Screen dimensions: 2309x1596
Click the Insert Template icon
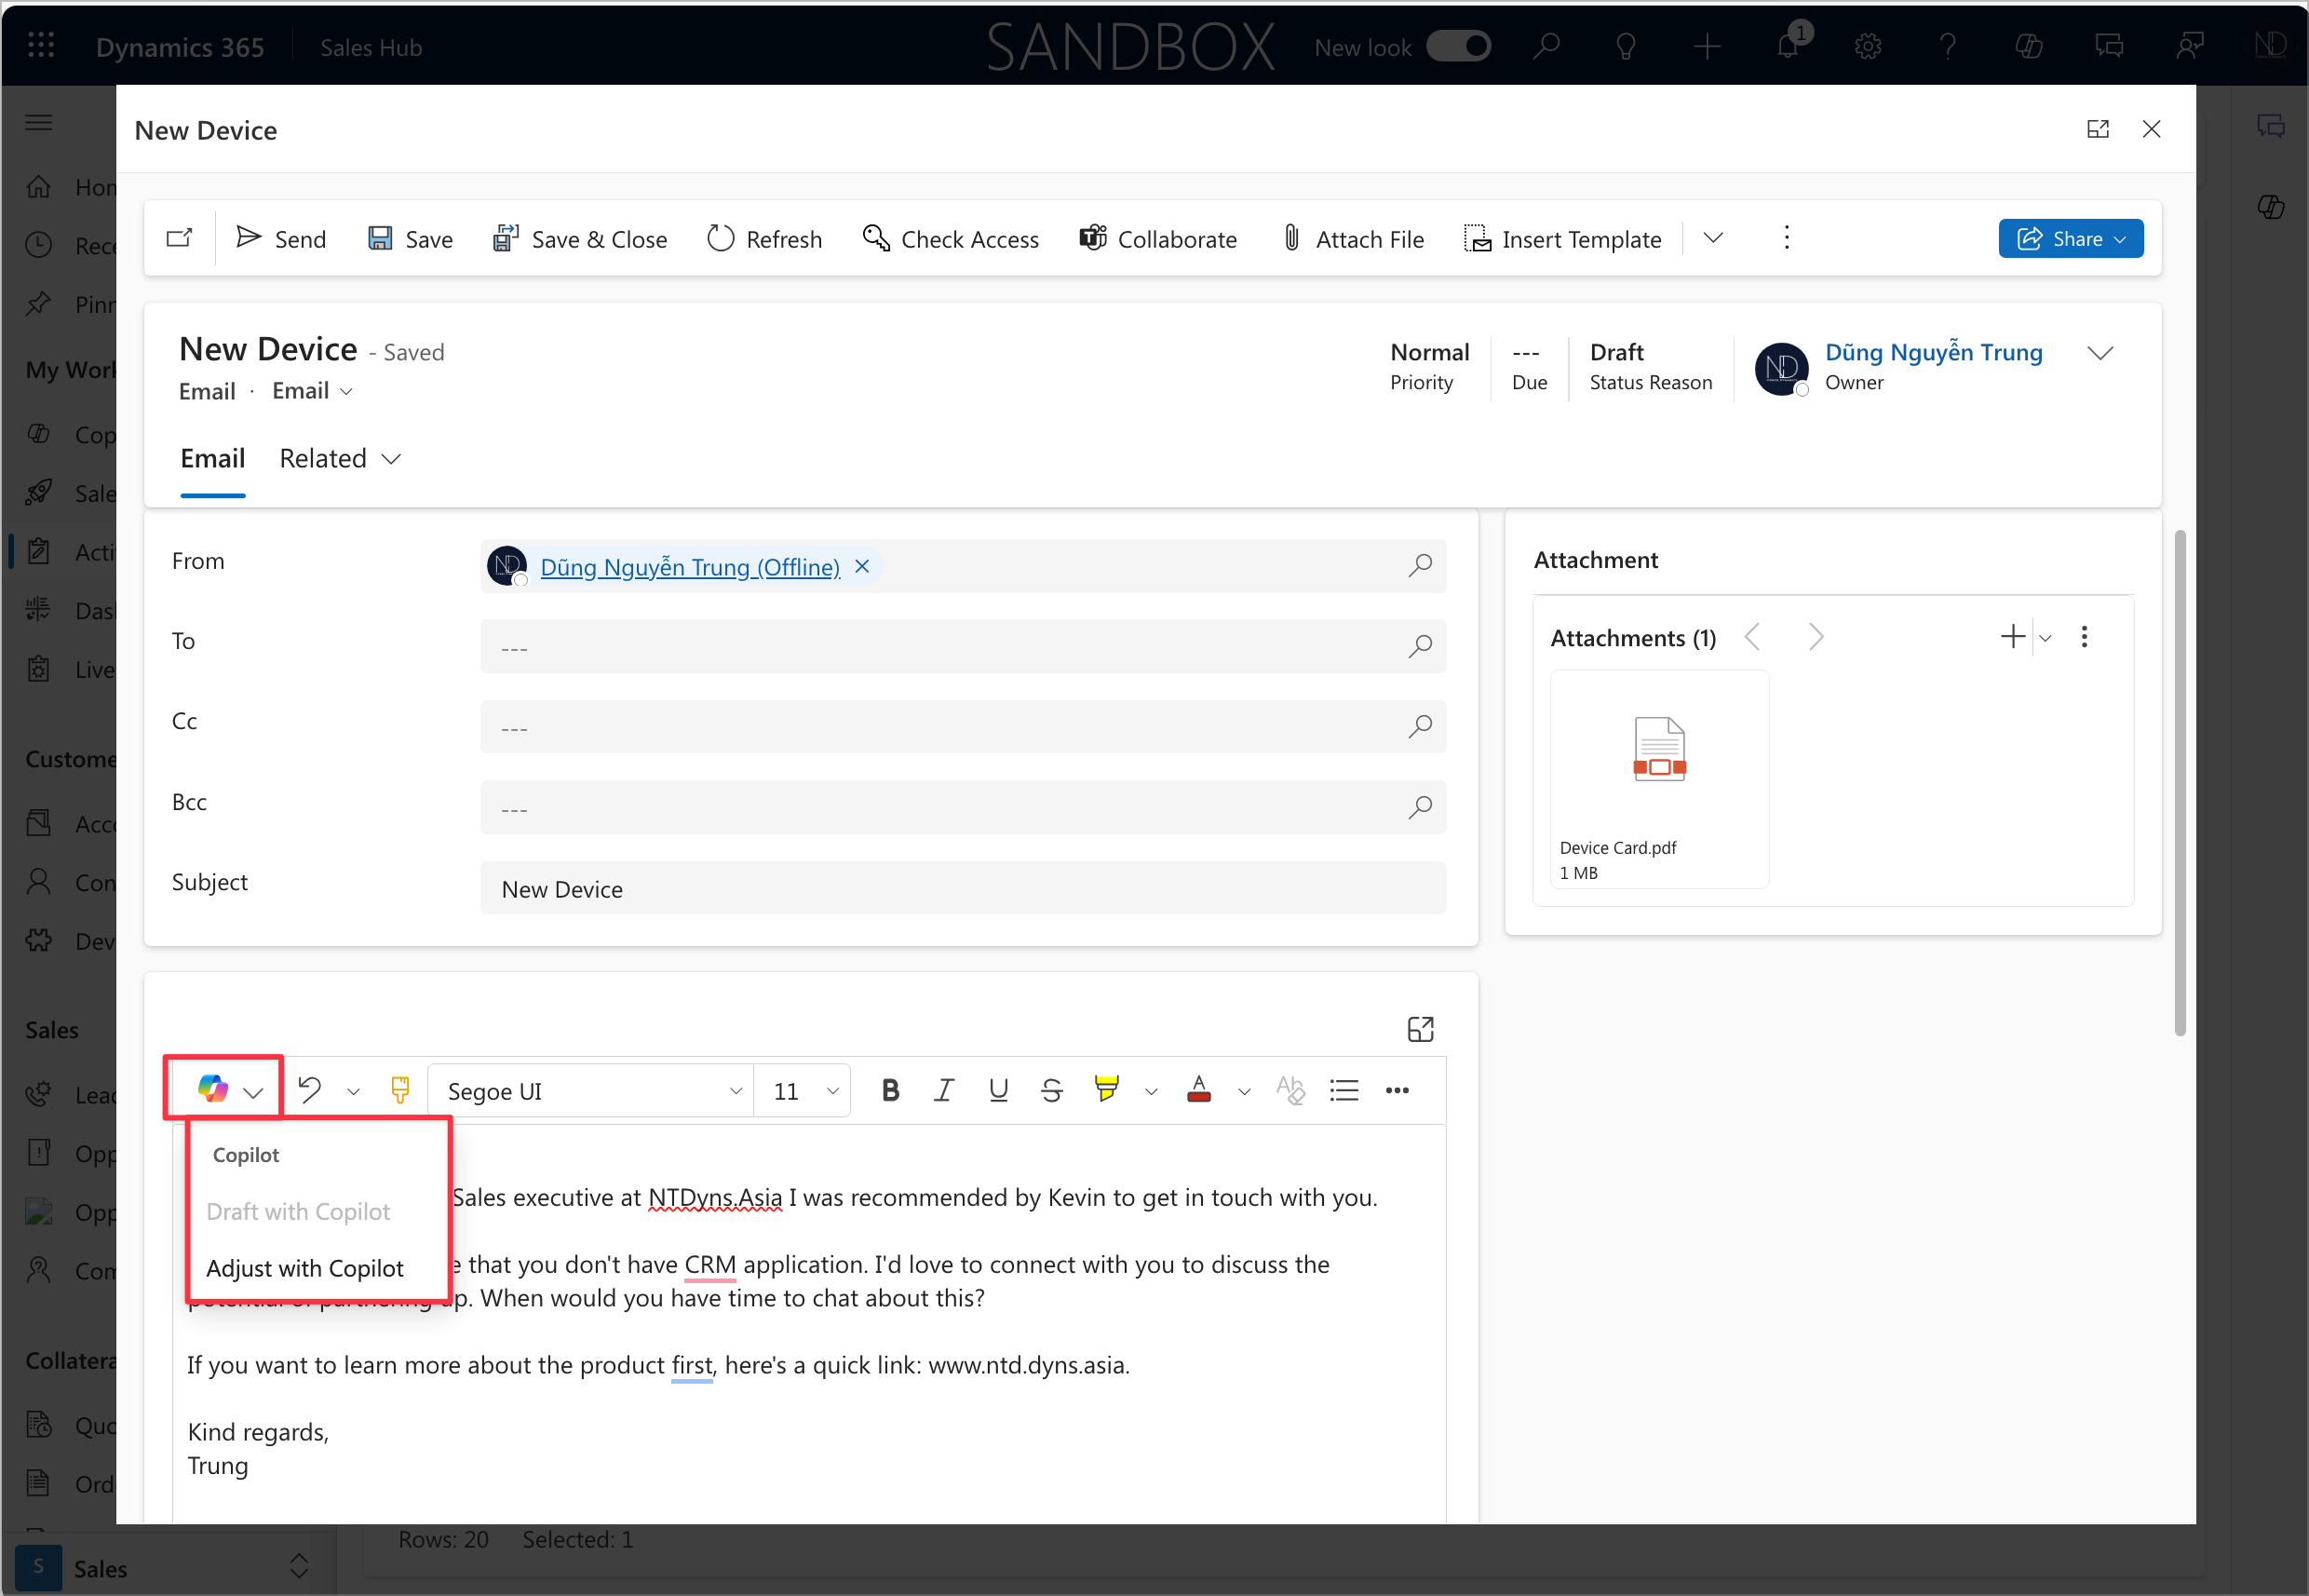tap(1476, 239)
